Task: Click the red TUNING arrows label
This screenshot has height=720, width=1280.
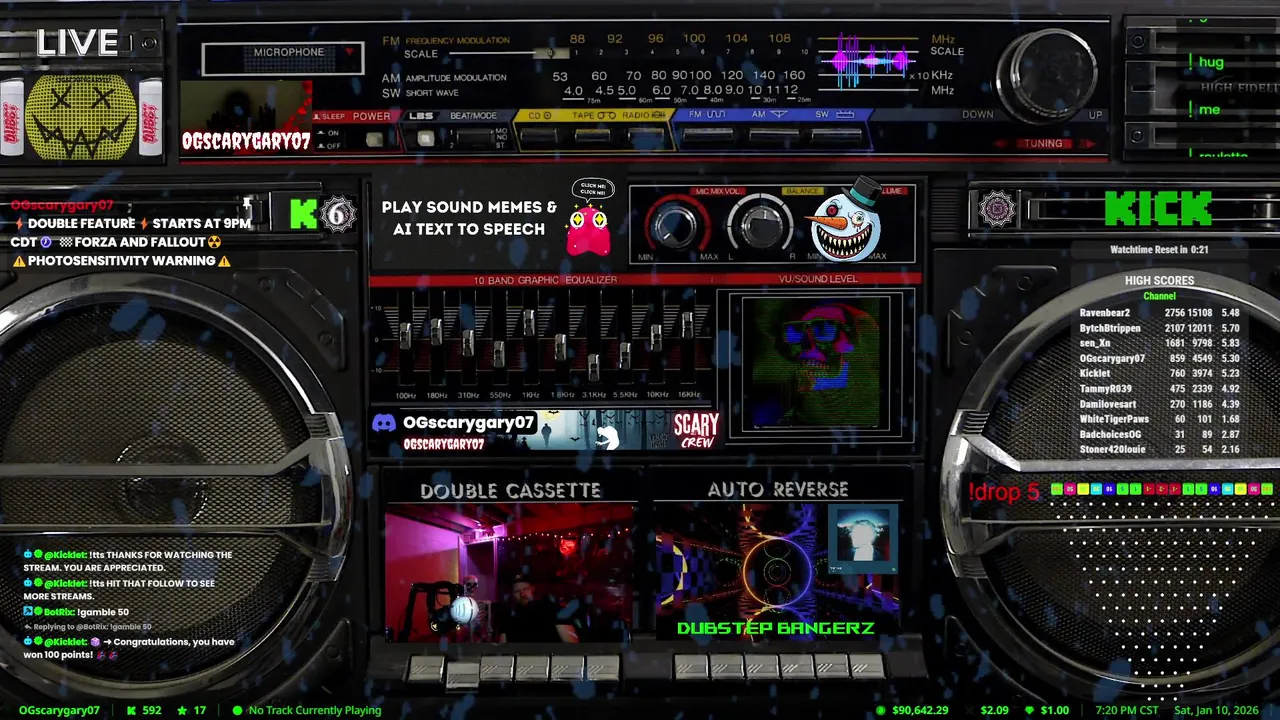Action: click(x=1043, y=144)
